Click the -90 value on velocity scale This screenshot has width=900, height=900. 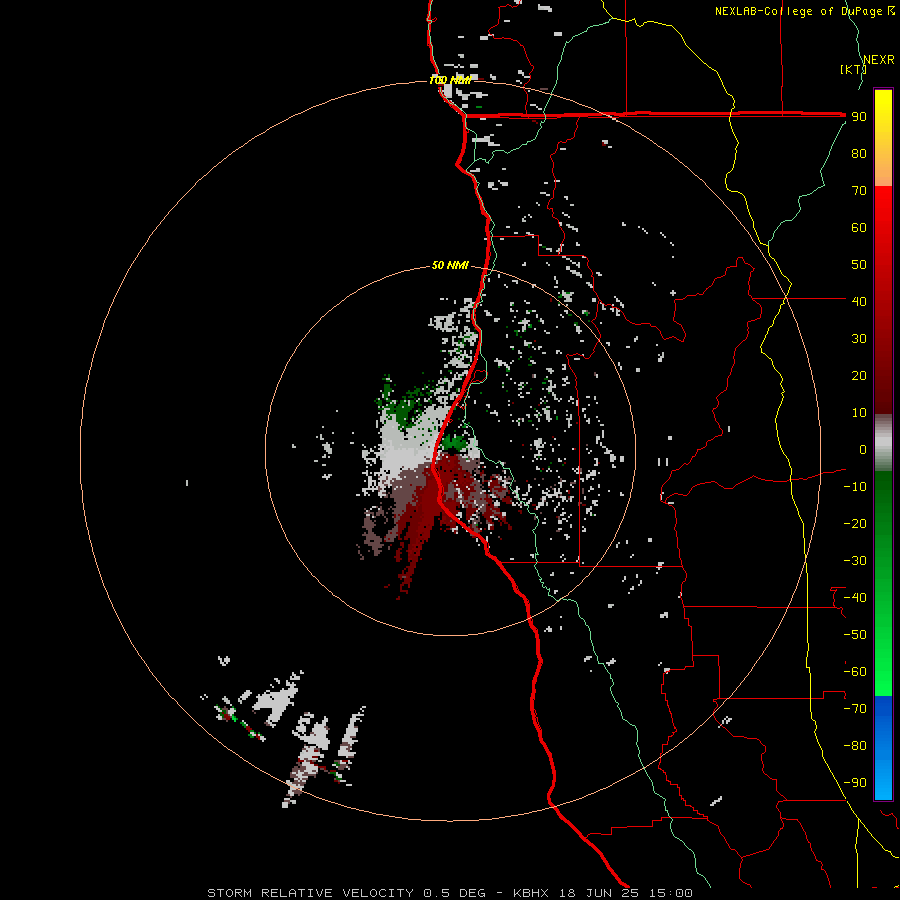pos(855,783)
